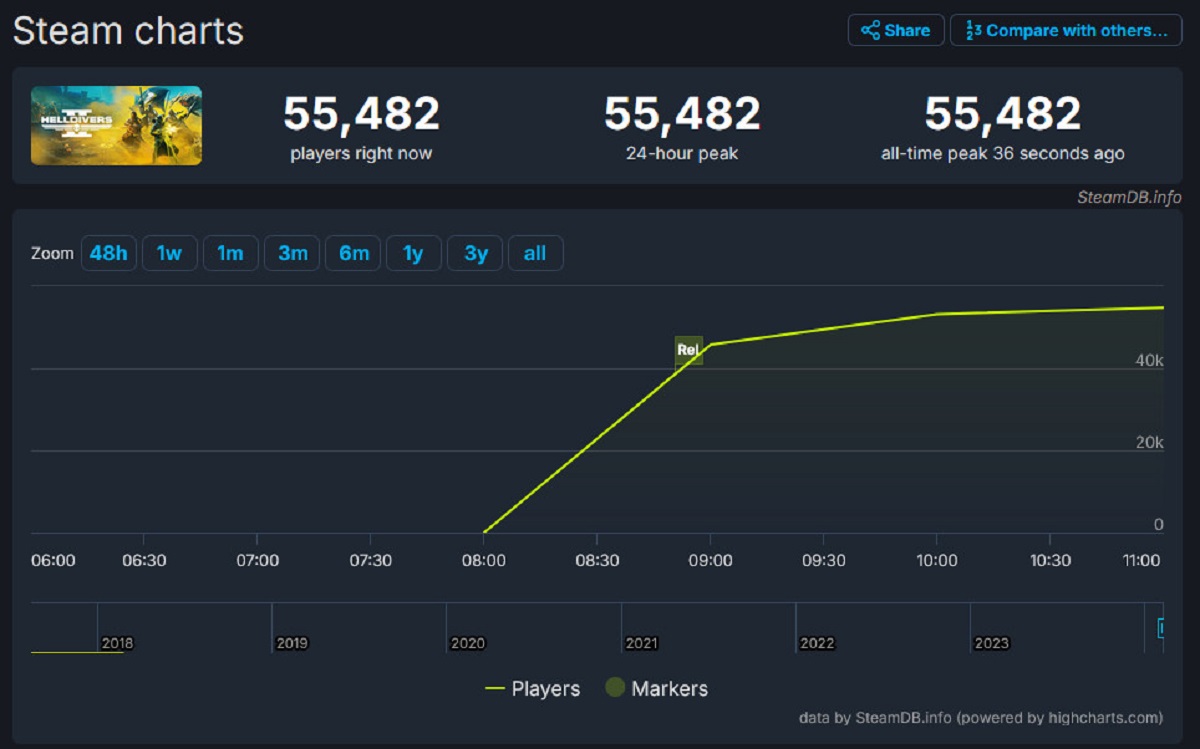
Task: Click the players right now count
Action: tap(361, 114)
